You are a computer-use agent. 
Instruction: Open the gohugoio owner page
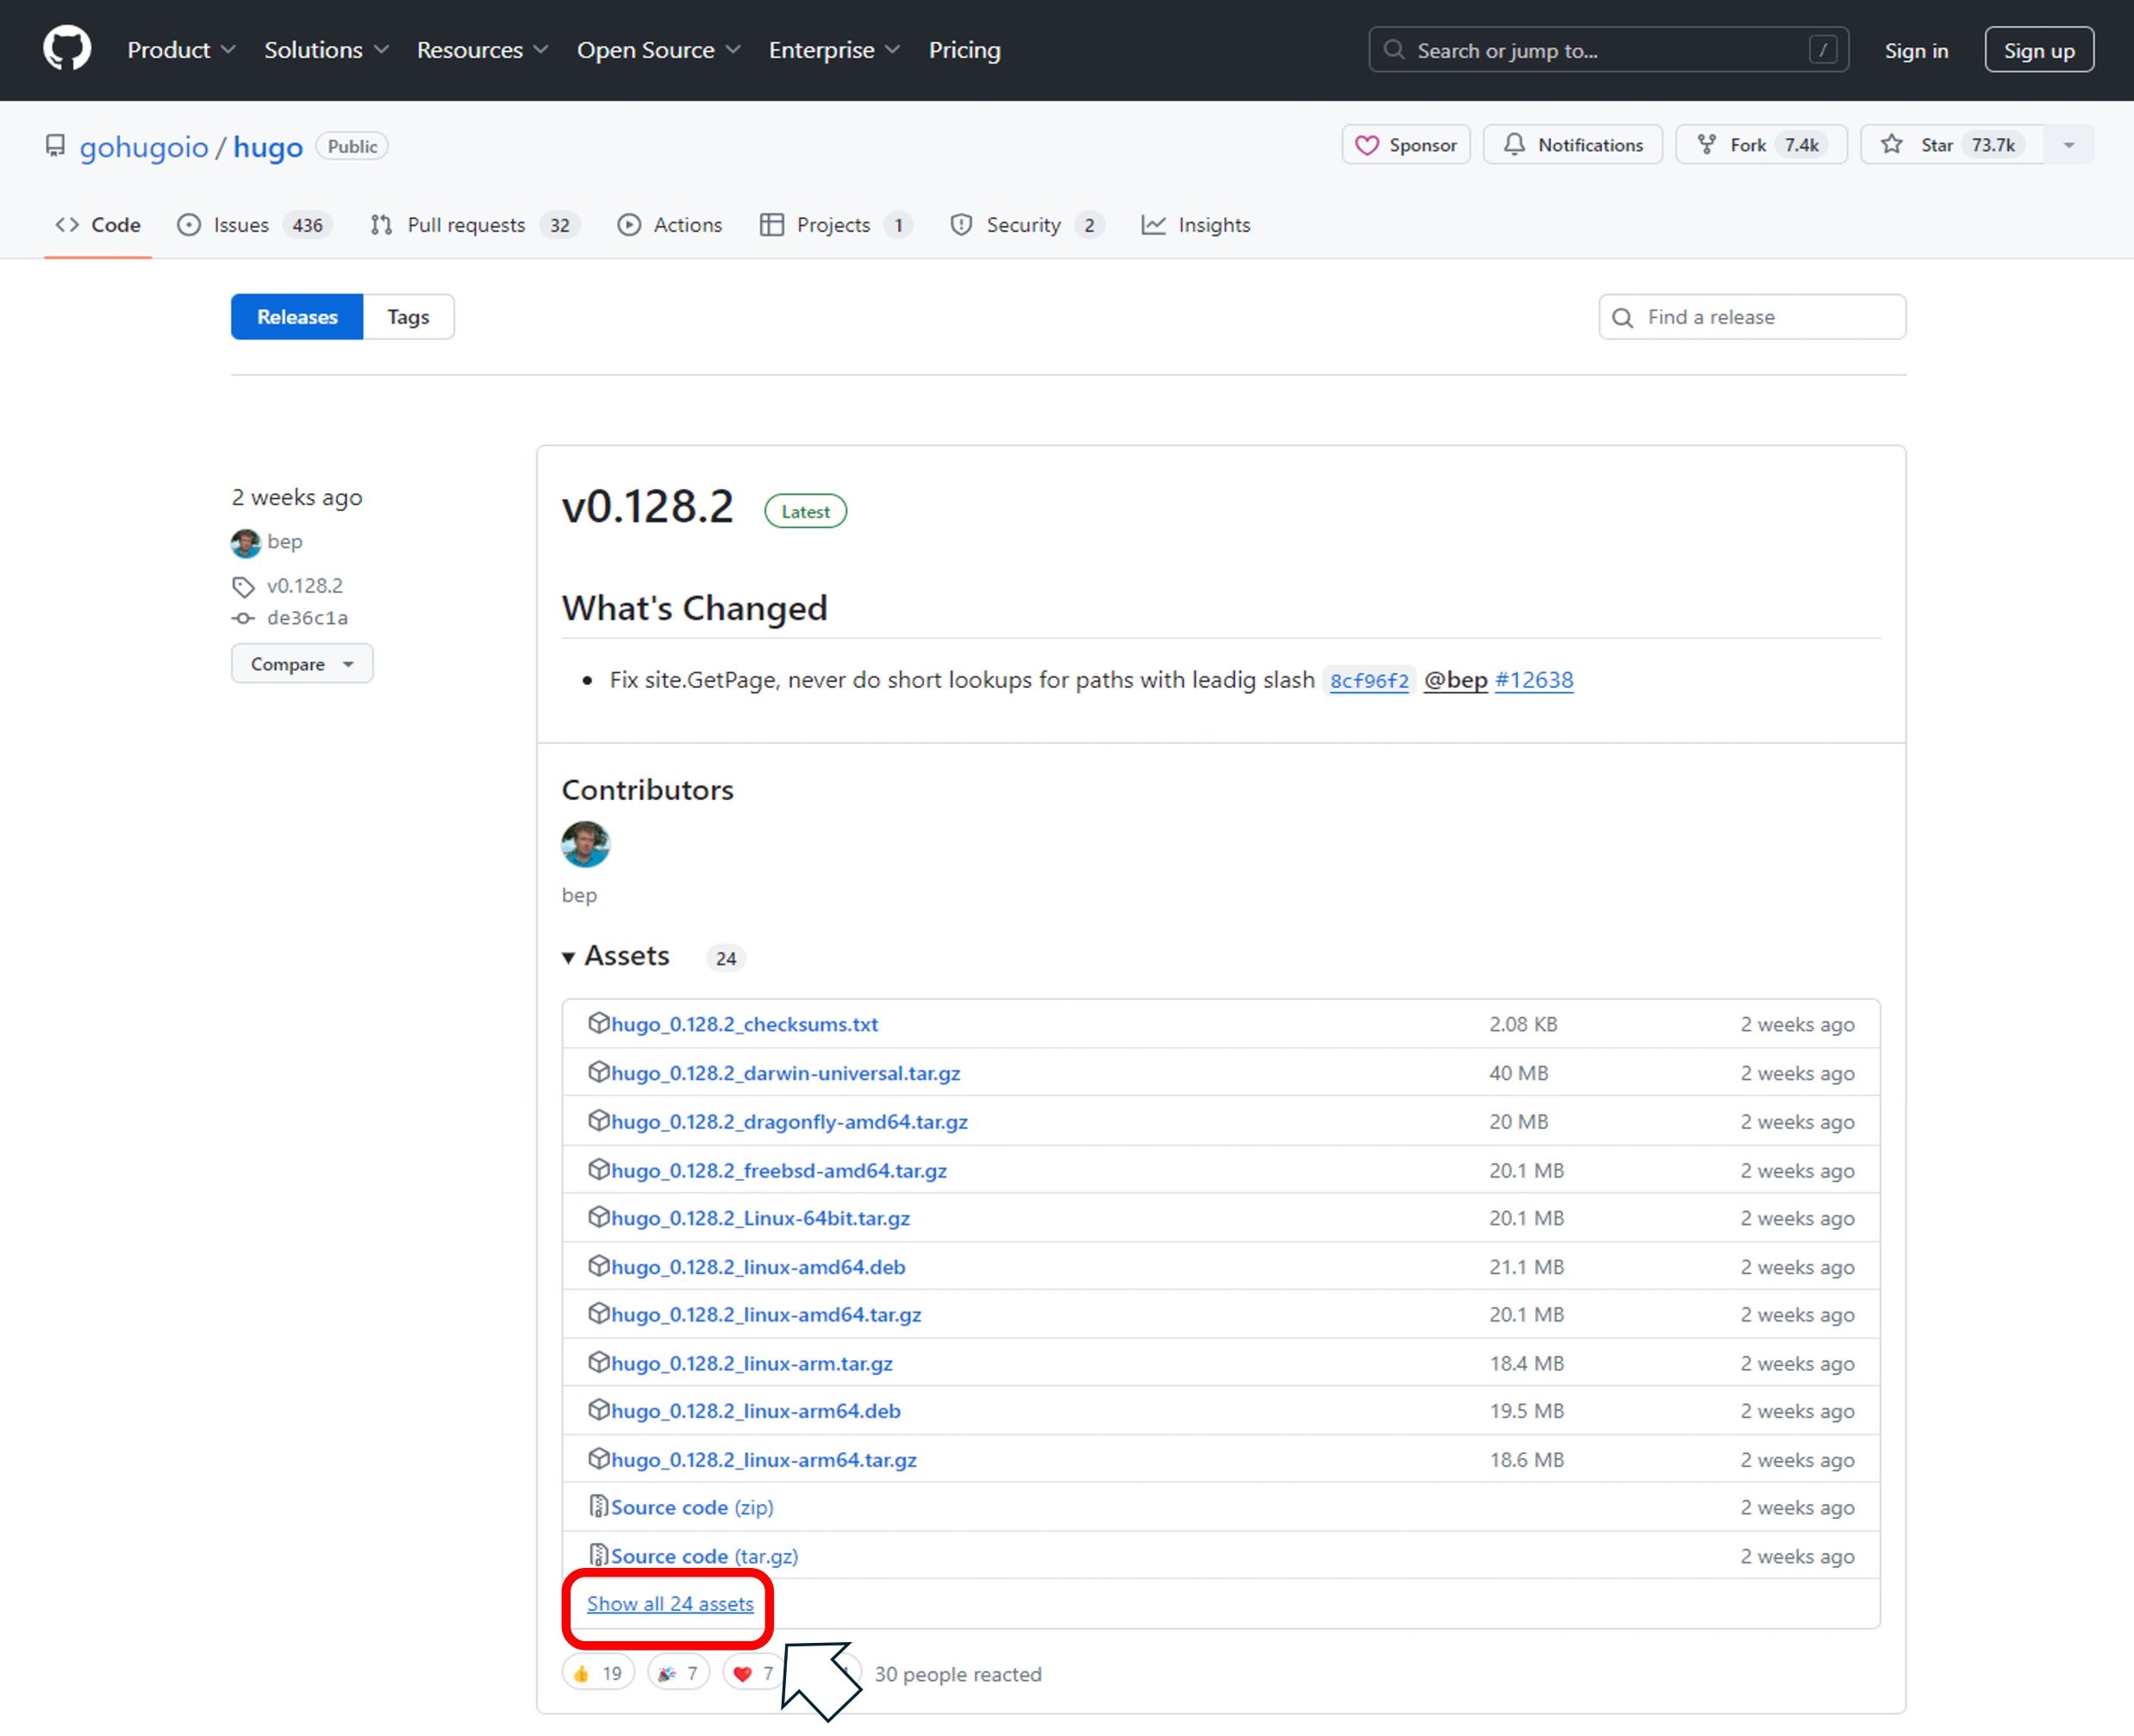144,147
